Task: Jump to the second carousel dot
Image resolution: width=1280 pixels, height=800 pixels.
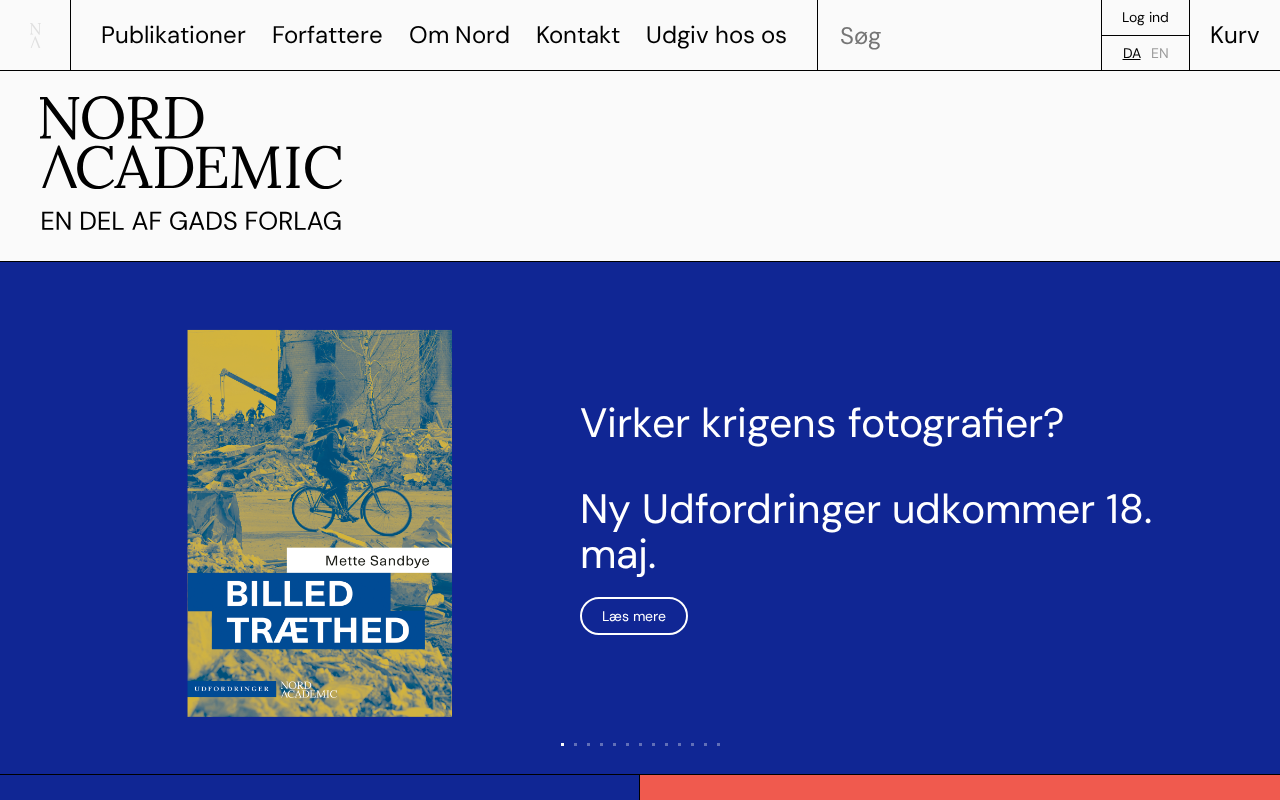Action: (575, 744)
